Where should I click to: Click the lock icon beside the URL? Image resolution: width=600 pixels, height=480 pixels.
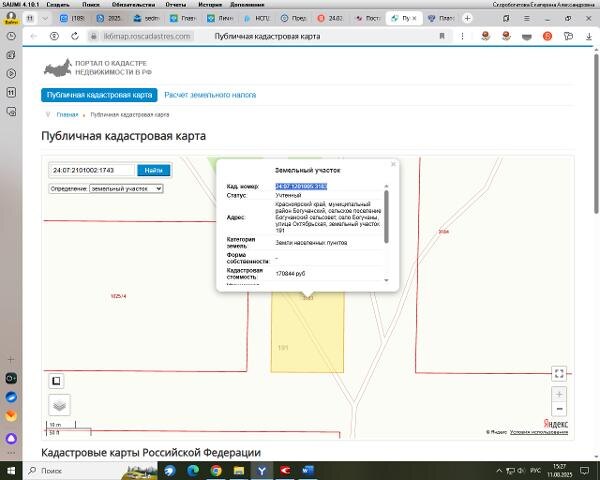pos(93,36)
